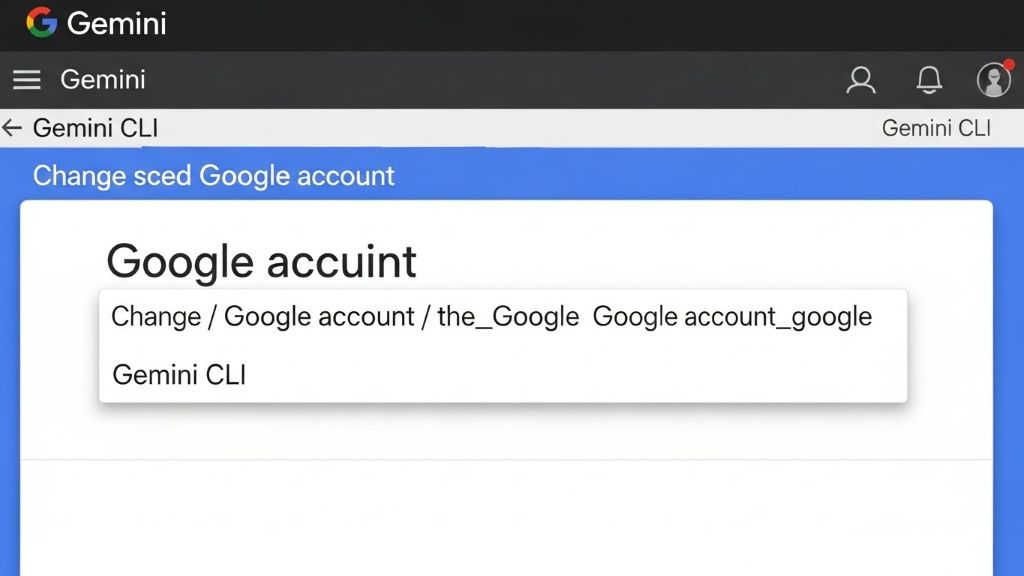Click the Google "G" logo
The height and width of the screenshot is (576, 1024).
coord(42,23)
